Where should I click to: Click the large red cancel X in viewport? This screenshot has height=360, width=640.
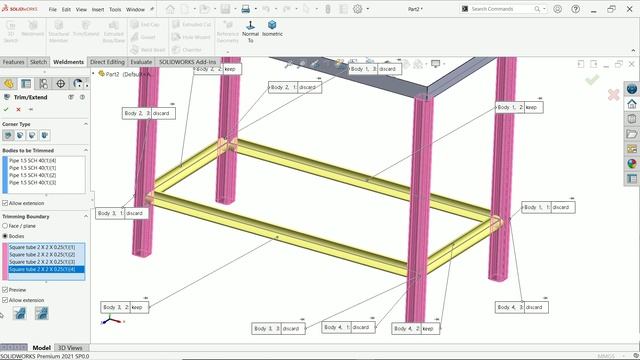tap(613, 95)
